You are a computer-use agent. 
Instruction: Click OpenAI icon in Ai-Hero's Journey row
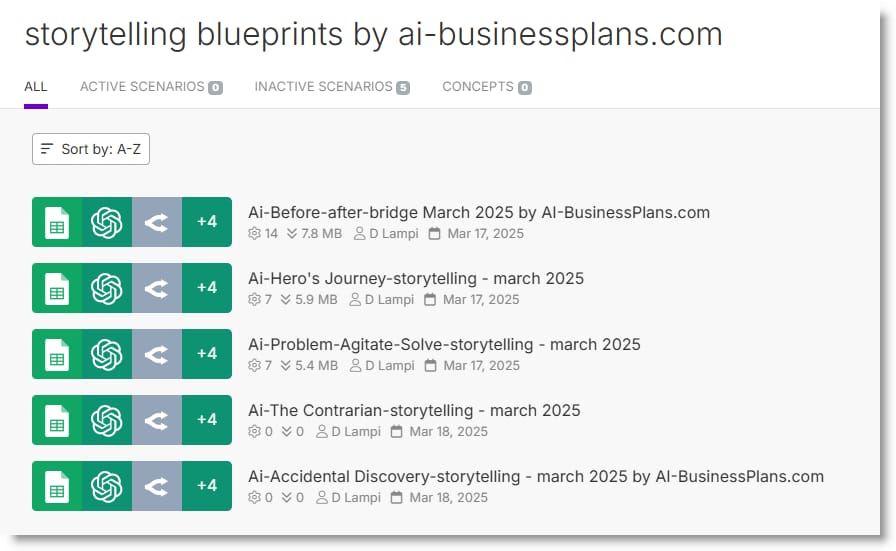(x=107, y=288)
